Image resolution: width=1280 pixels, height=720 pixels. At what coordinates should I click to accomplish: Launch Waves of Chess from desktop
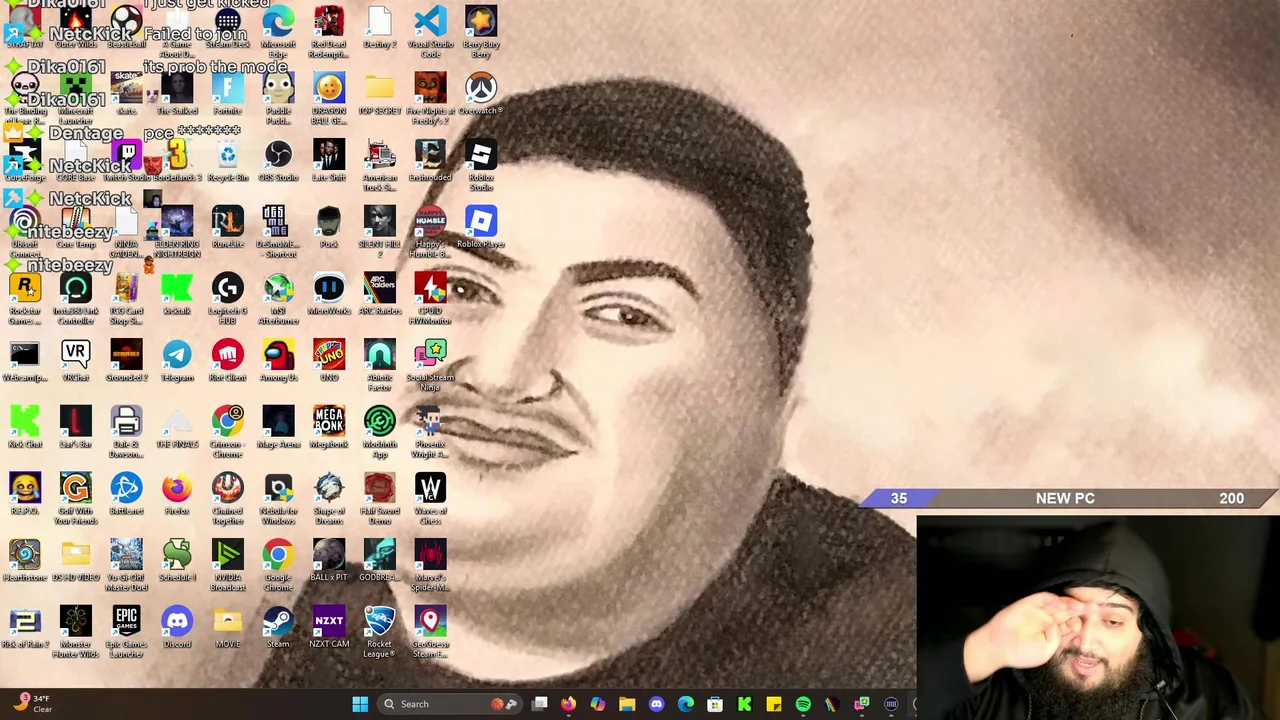tap(430, 499)
